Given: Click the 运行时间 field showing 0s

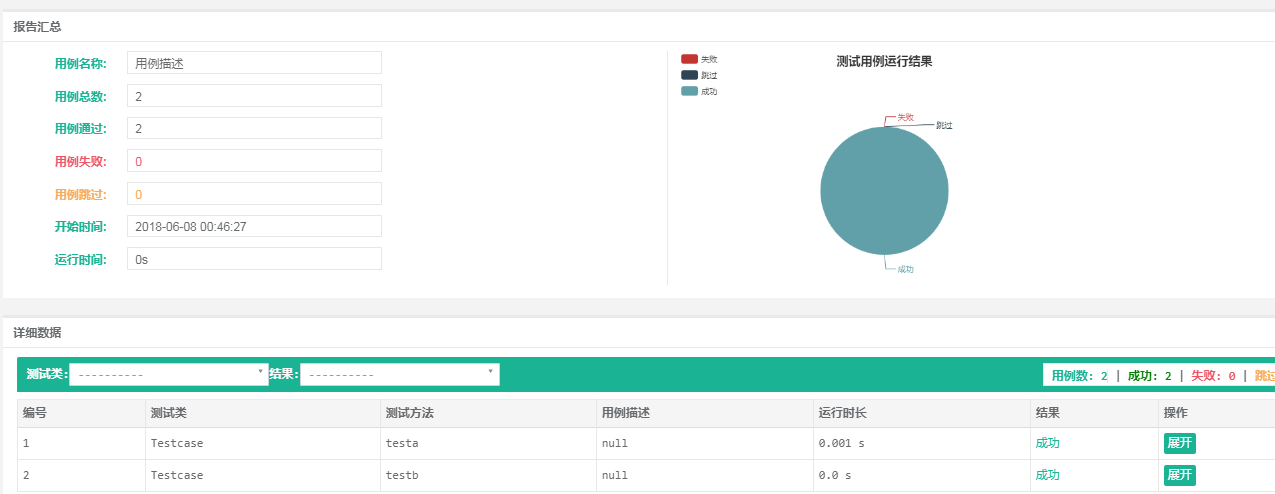Looking at the screenshot, I should point(254,259).
